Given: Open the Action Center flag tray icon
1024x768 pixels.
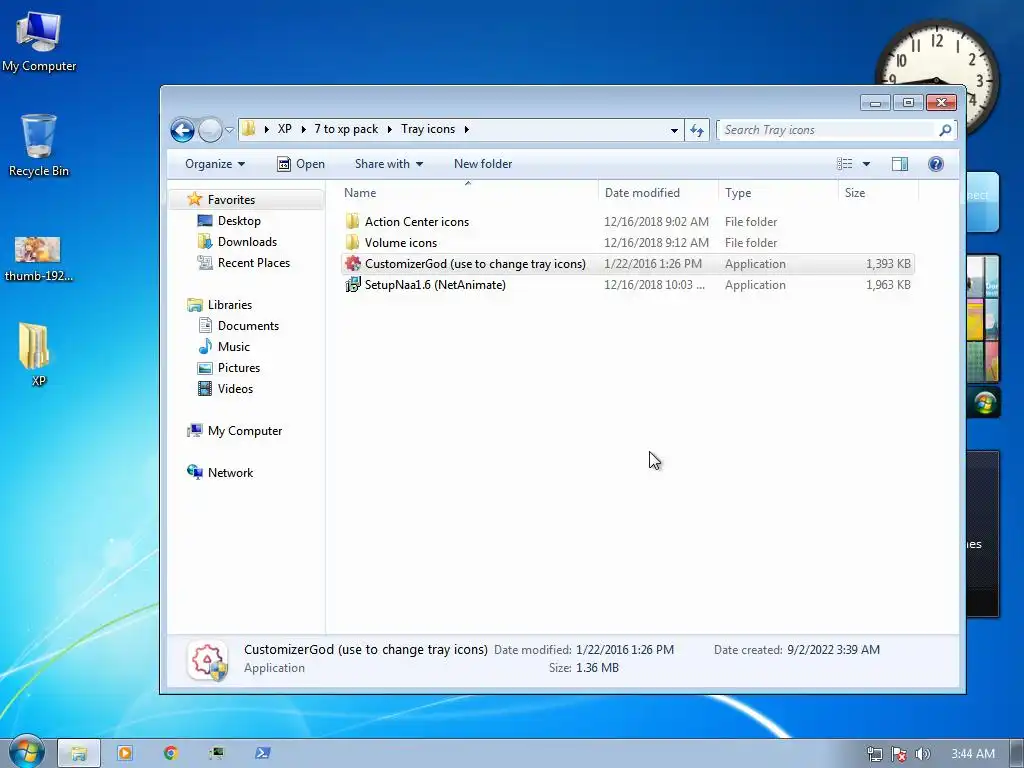Looking at the screenshot, I should [899, 754].
